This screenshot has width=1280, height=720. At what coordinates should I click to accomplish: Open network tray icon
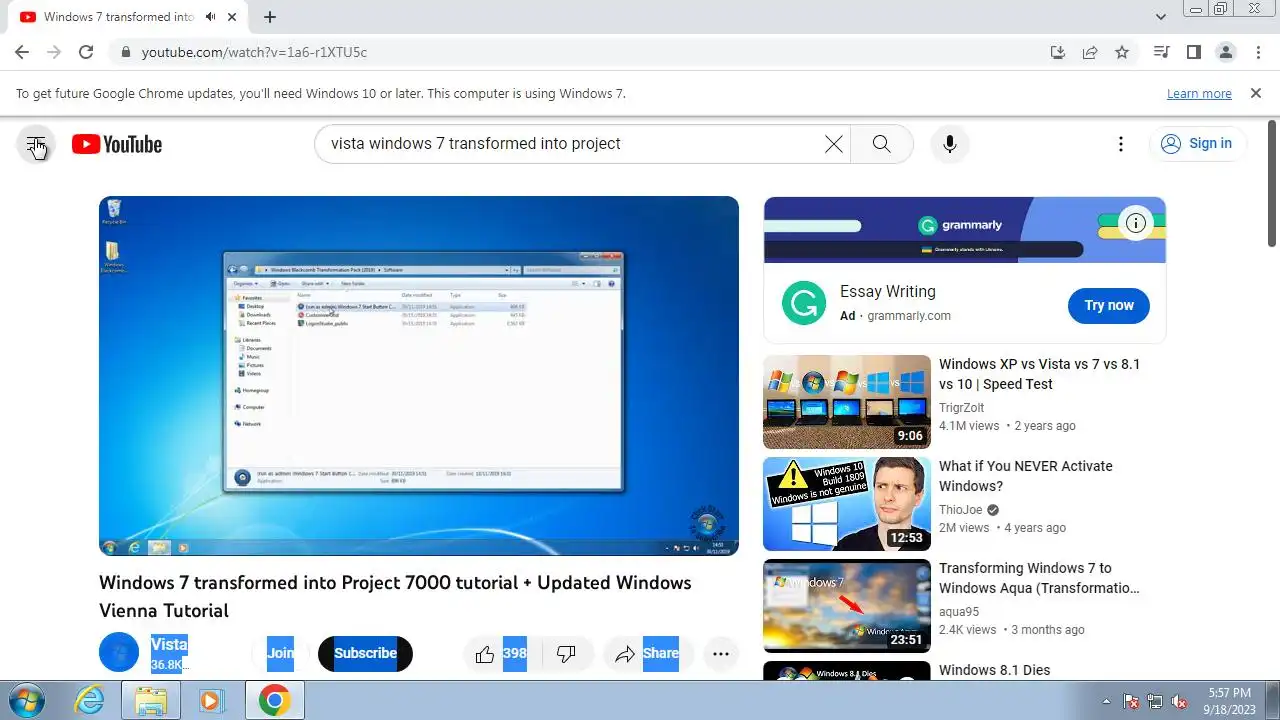click(x=1155, y=701)
